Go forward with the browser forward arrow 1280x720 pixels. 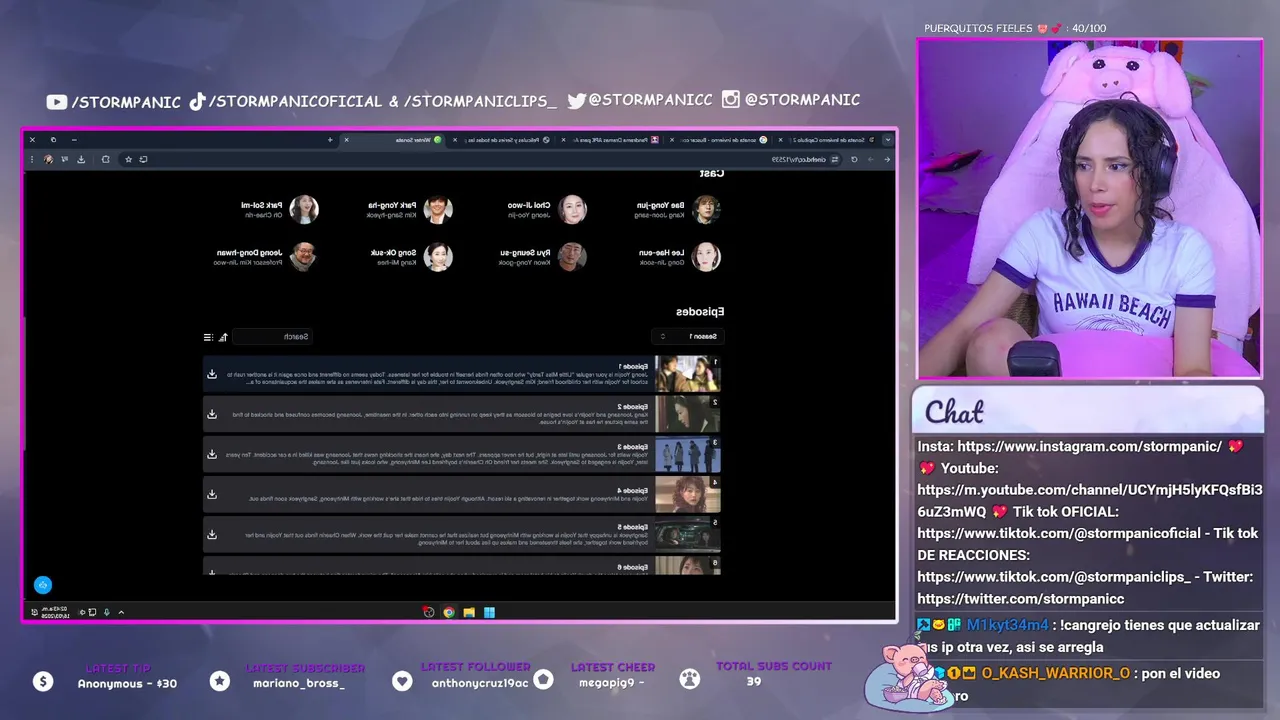[x=870, y=159]
